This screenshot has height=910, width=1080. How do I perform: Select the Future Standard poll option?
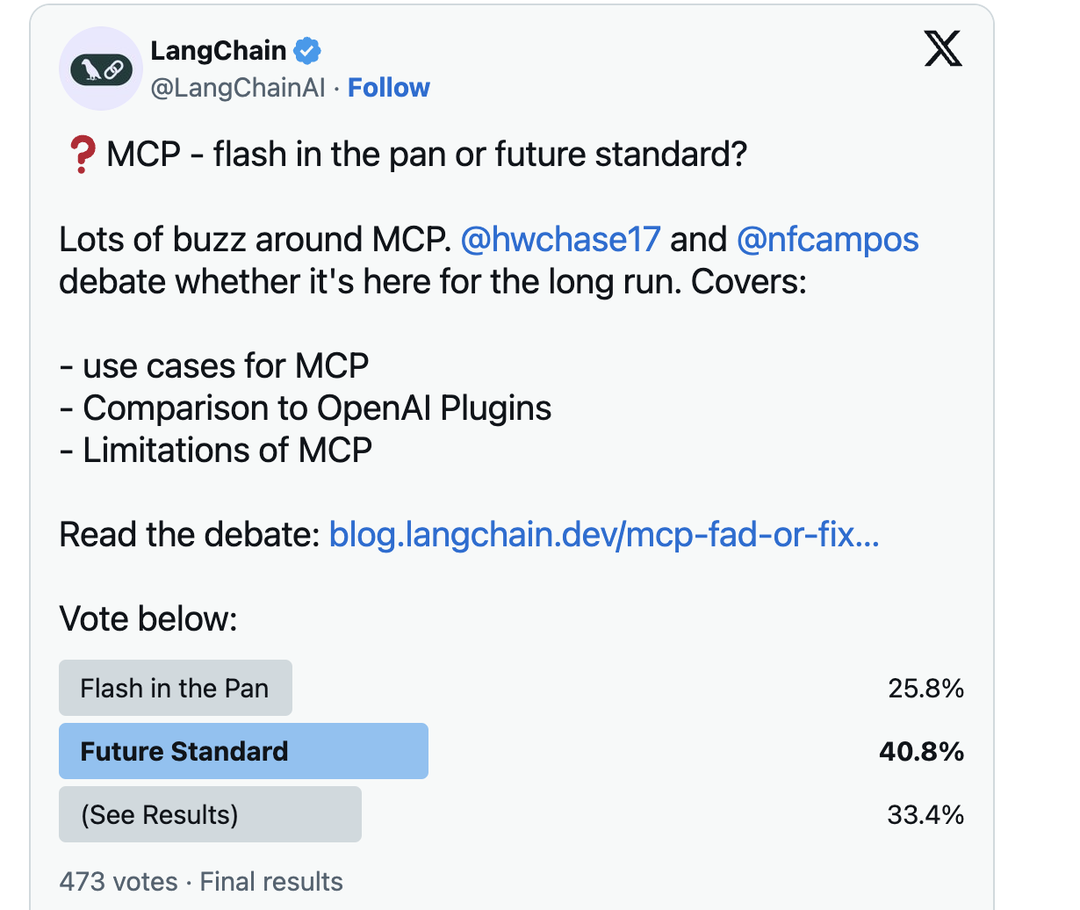tap(243, 751)
